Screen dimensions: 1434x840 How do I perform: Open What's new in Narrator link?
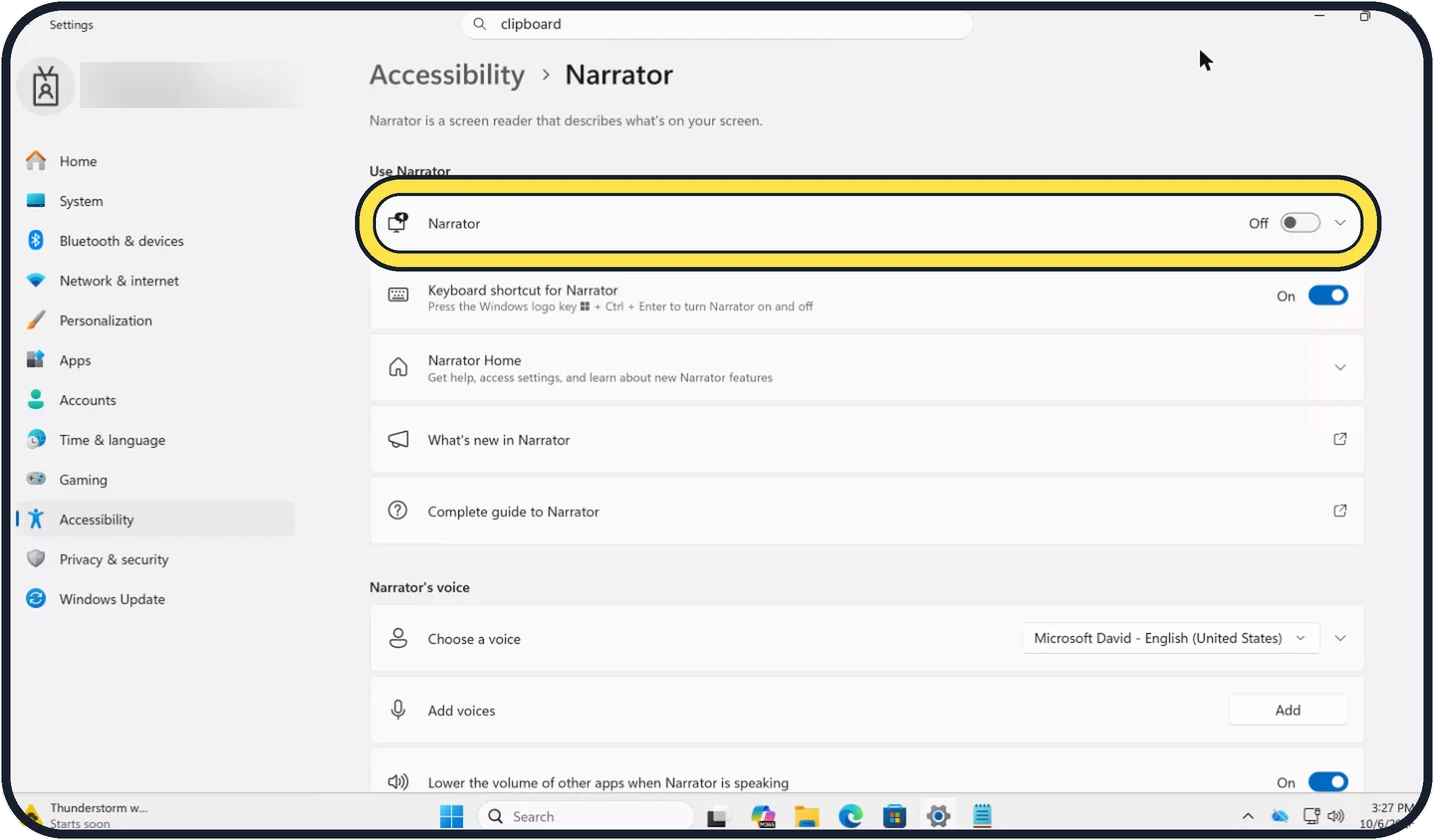coord(867,440)
